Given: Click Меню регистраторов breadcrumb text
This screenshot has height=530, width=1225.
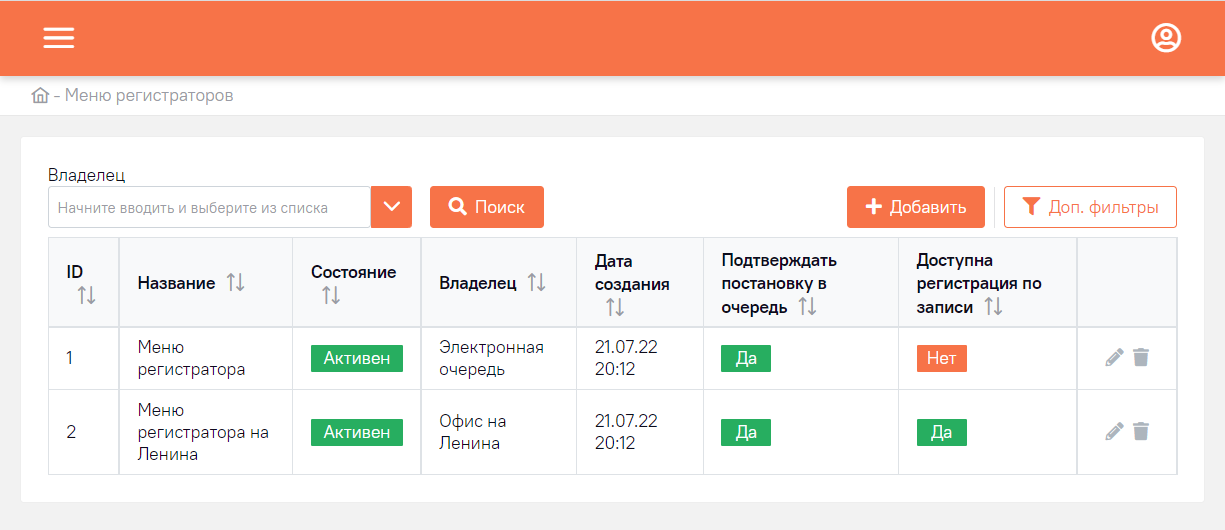Looking at the screenshot, I should [149, 96].
